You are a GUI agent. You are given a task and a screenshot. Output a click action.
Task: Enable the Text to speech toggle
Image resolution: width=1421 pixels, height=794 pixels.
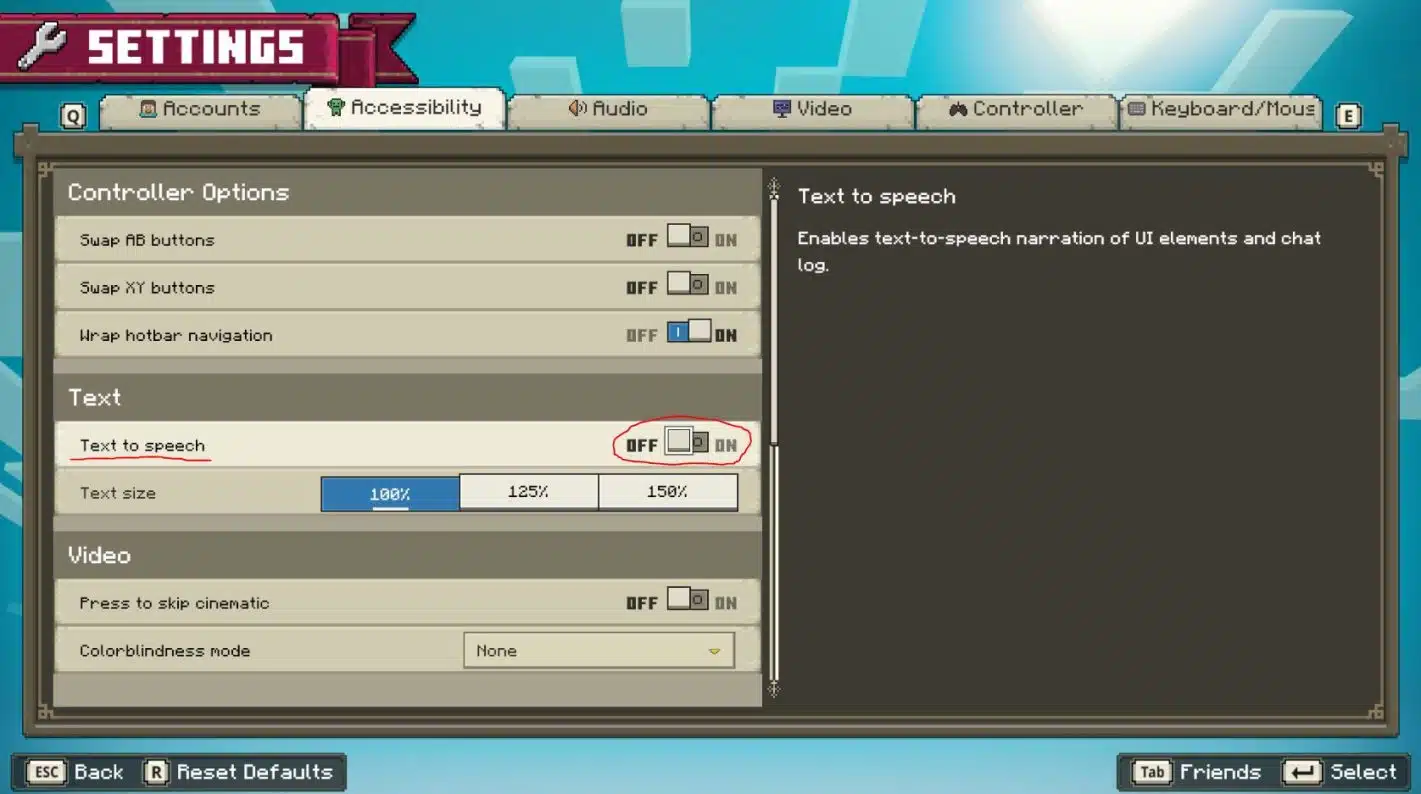(688, 443)
